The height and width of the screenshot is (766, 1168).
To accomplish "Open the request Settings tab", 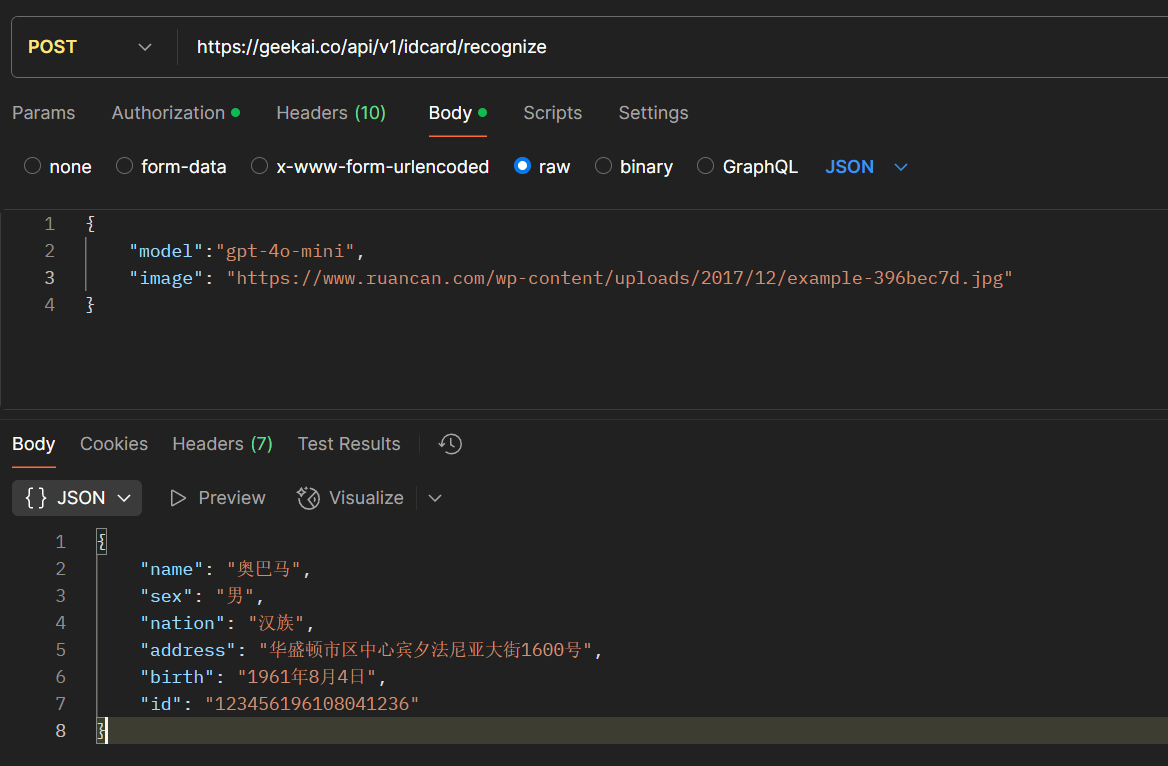I will (653, 113).
